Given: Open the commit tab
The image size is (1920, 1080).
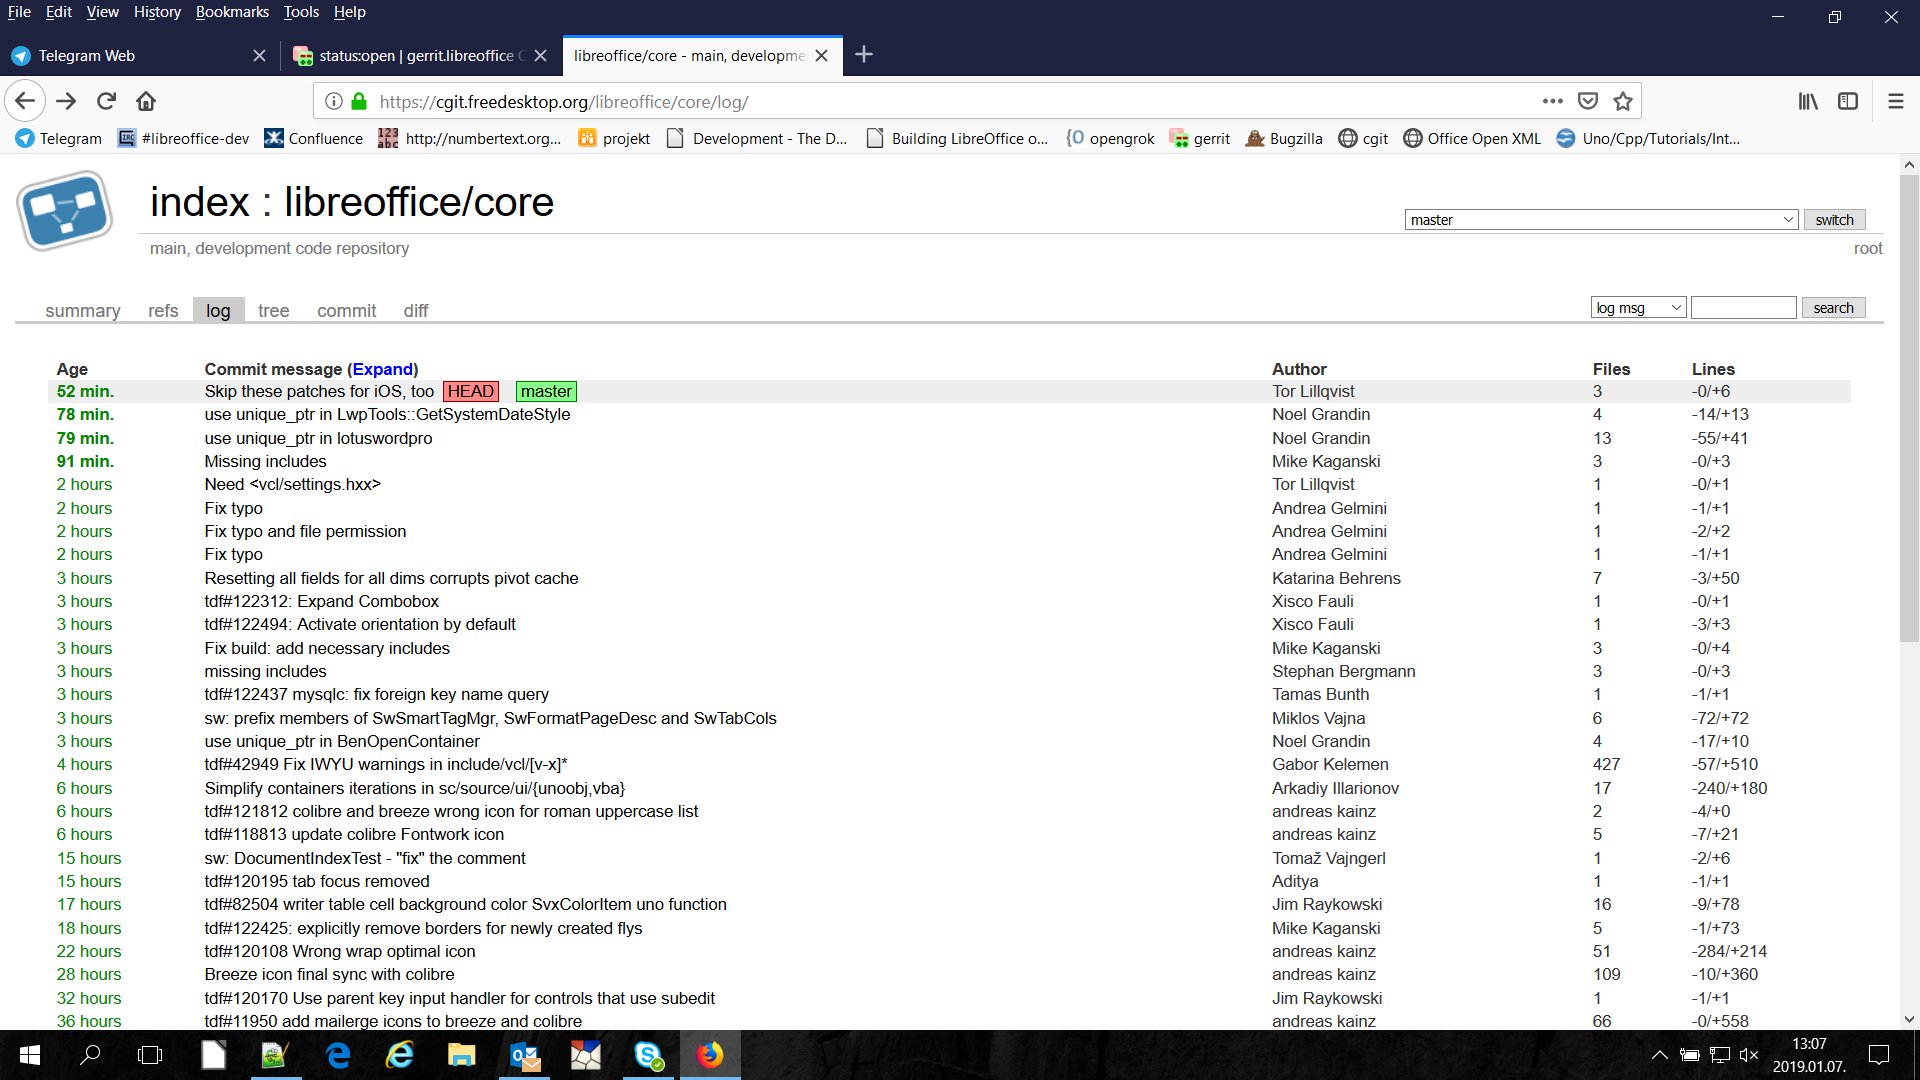Looking at the screenshot, I should (x=346, y=311).
